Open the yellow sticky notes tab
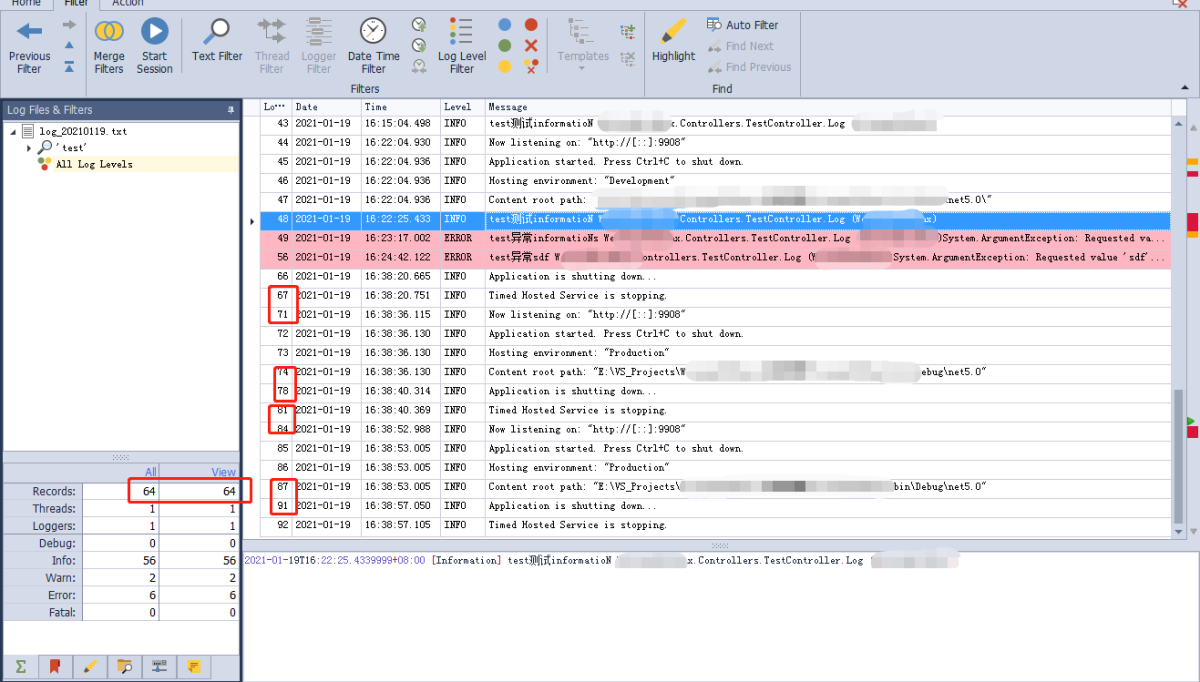The height and width of the screenshot is (682, 1200). [x=194, y=666]
